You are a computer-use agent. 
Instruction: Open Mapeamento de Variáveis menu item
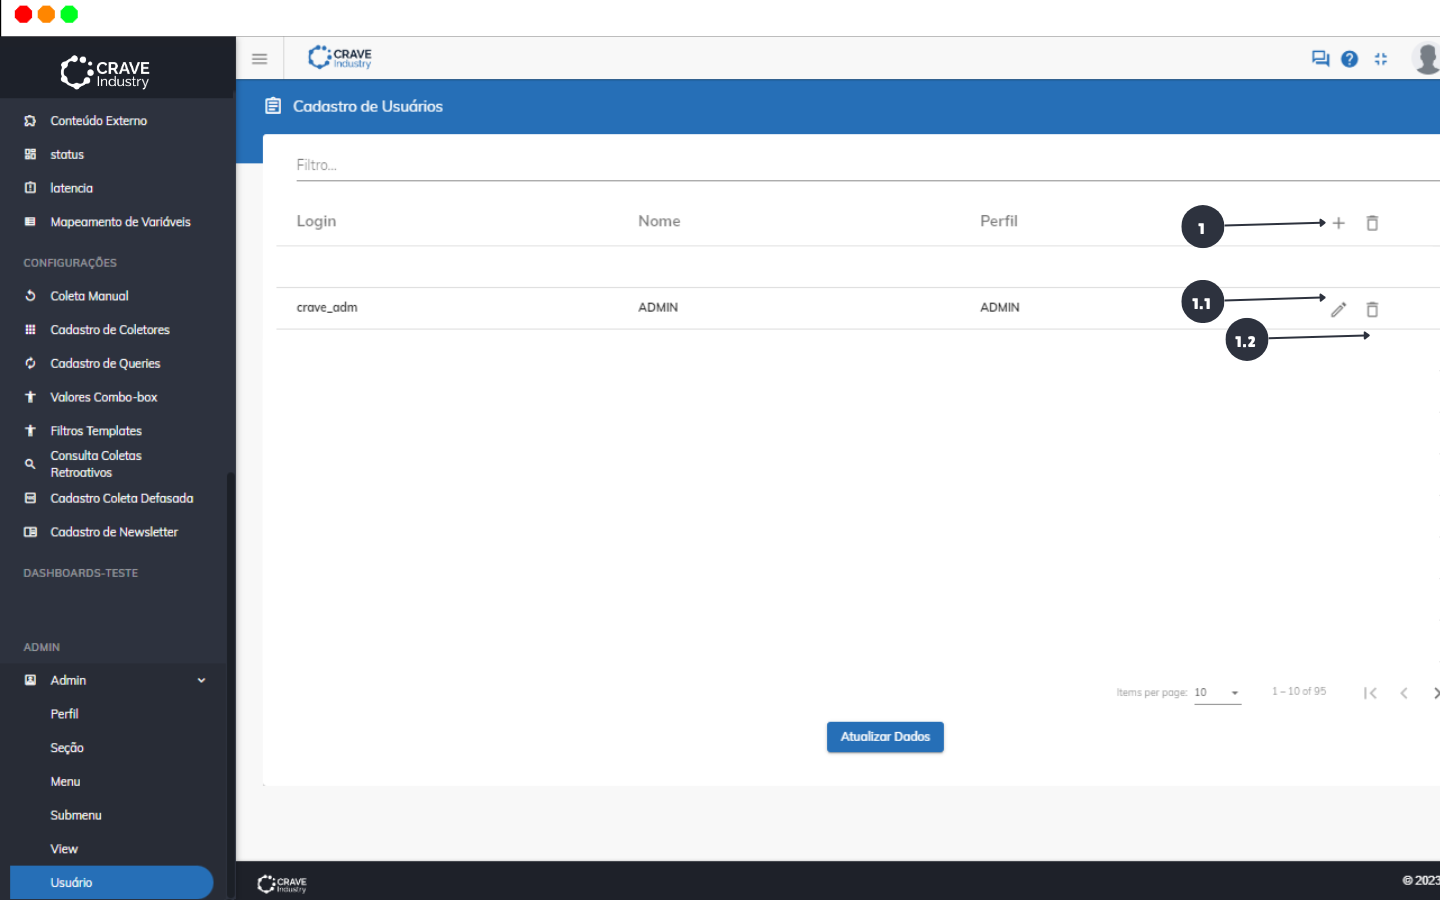pos(118,222)
